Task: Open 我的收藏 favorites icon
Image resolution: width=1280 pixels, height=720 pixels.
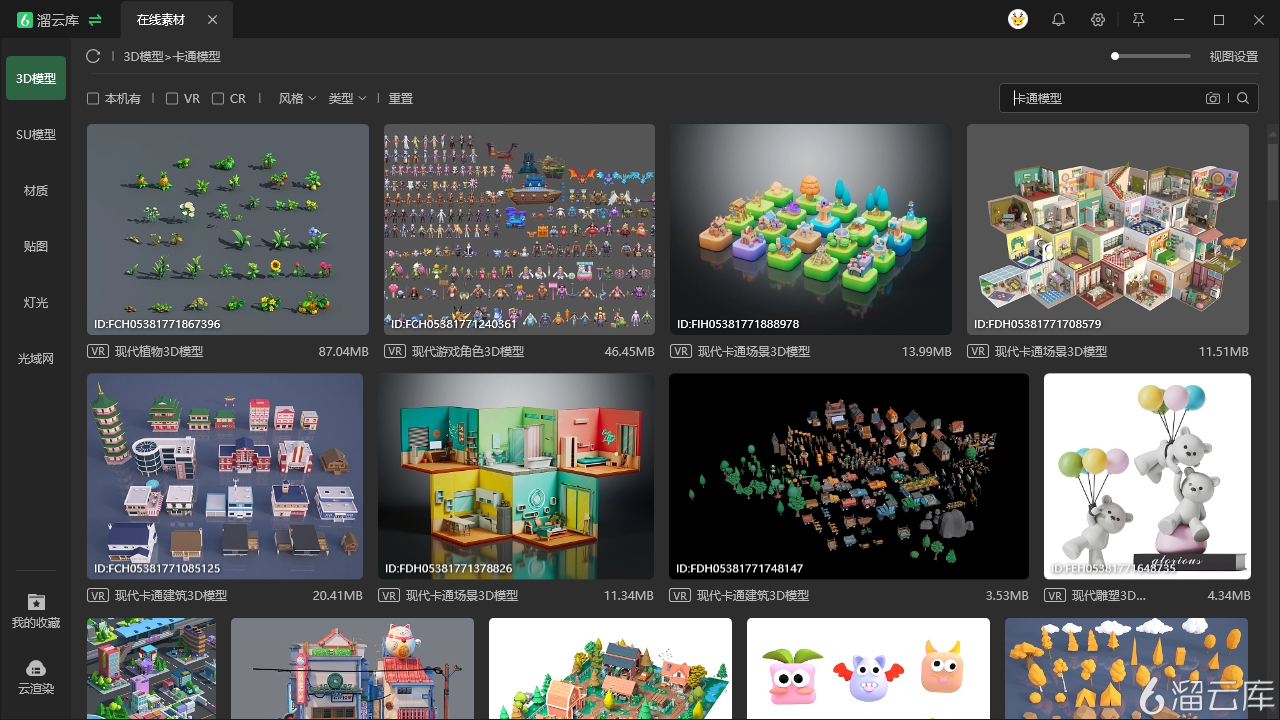Action: (x=36, y=602)
